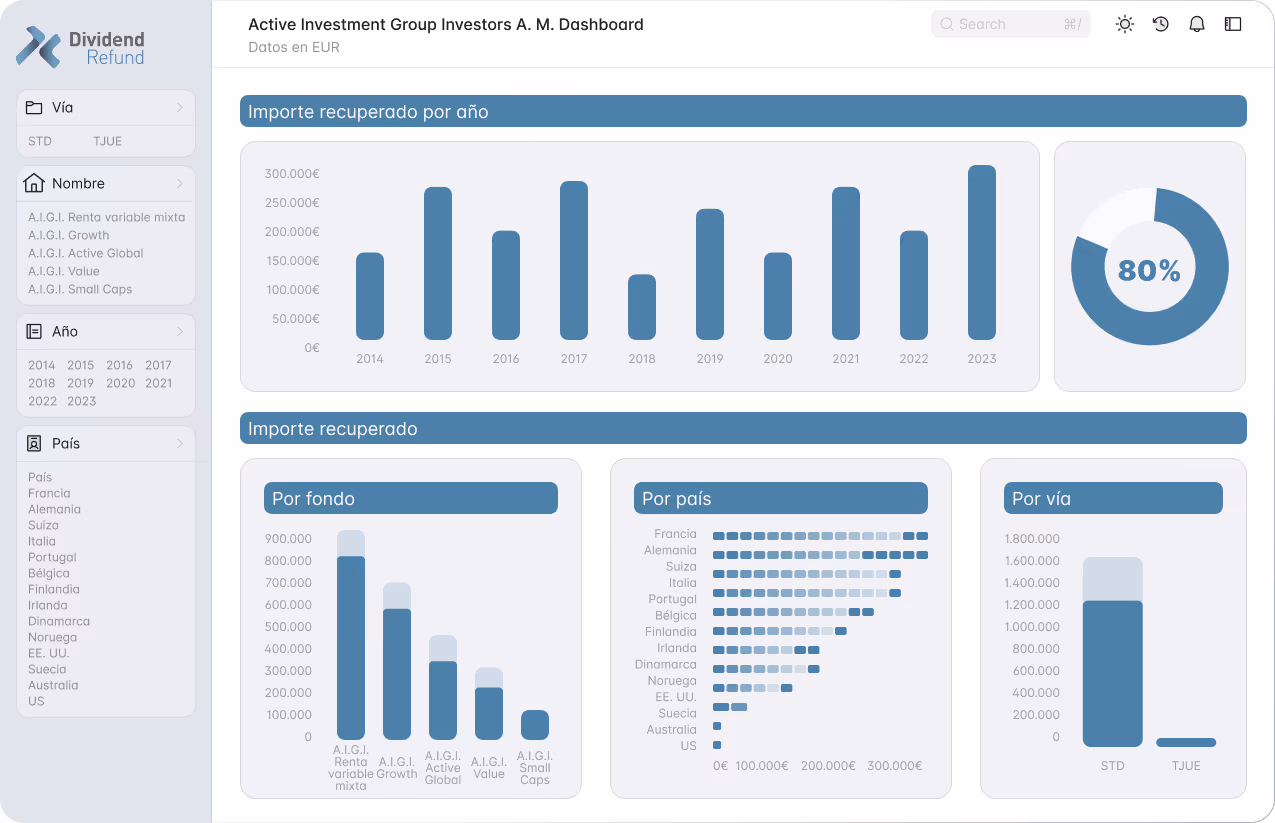The width and height of the screenshot is (1275, 823).
Task: Focus the Search input field
Action: (x=1010, y=24)
